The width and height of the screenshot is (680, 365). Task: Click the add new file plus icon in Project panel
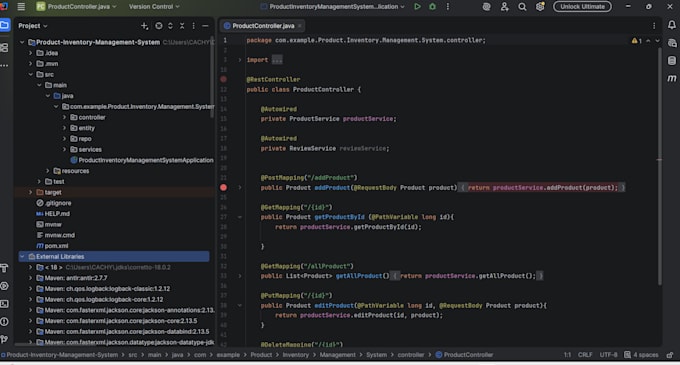pyautogui.click(x=144, y=26)
